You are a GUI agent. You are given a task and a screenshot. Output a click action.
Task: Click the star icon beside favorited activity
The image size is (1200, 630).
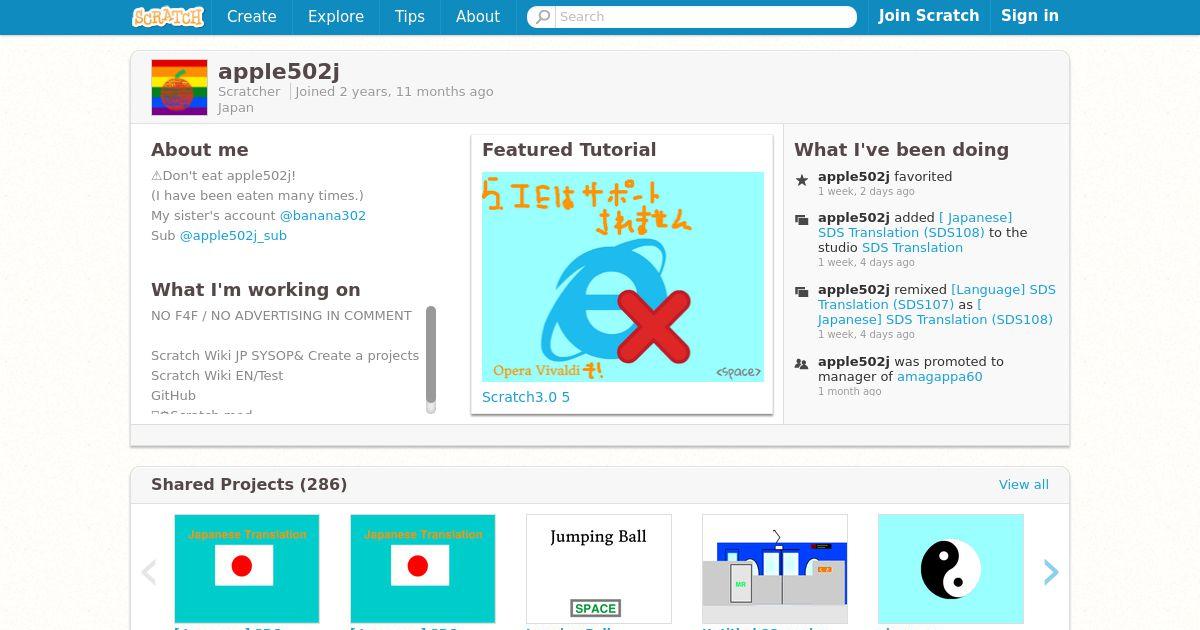[x=801, y=180]
